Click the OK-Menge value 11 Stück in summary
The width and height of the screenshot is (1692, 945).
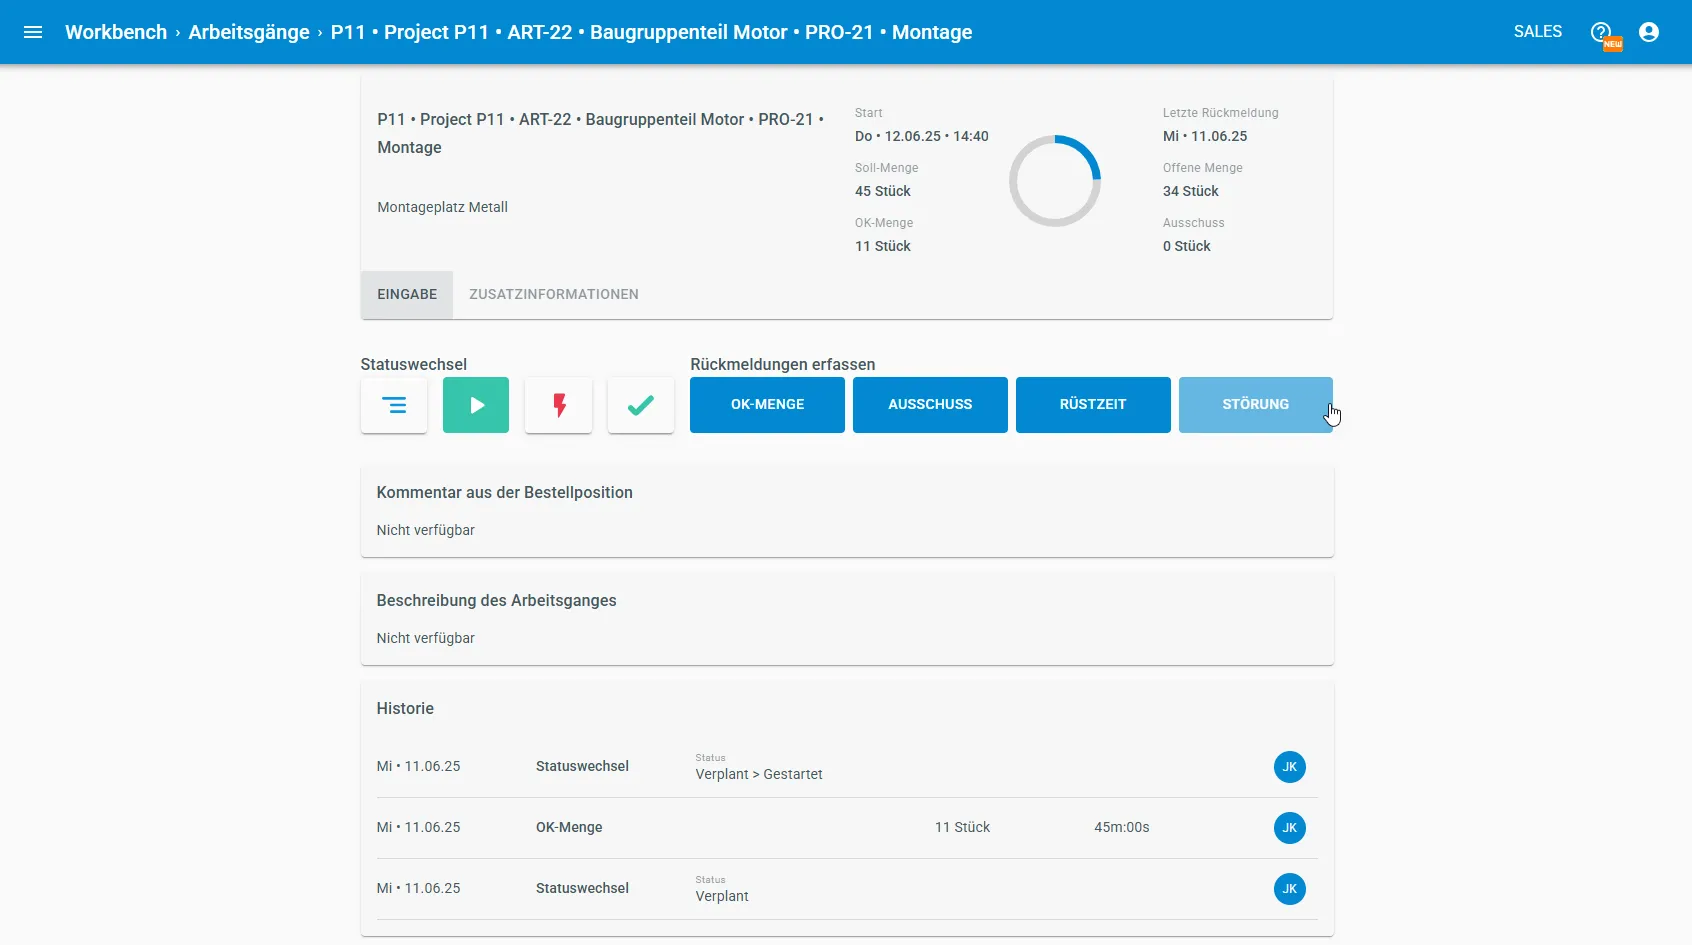click(883, 246)
